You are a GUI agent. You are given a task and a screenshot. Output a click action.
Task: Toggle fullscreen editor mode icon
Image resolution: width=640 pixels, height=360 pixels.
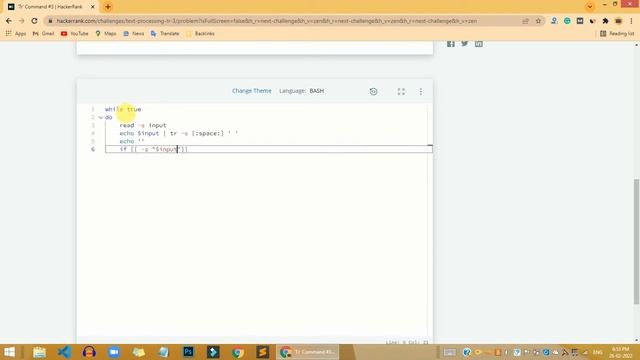(x=401, y=91)
